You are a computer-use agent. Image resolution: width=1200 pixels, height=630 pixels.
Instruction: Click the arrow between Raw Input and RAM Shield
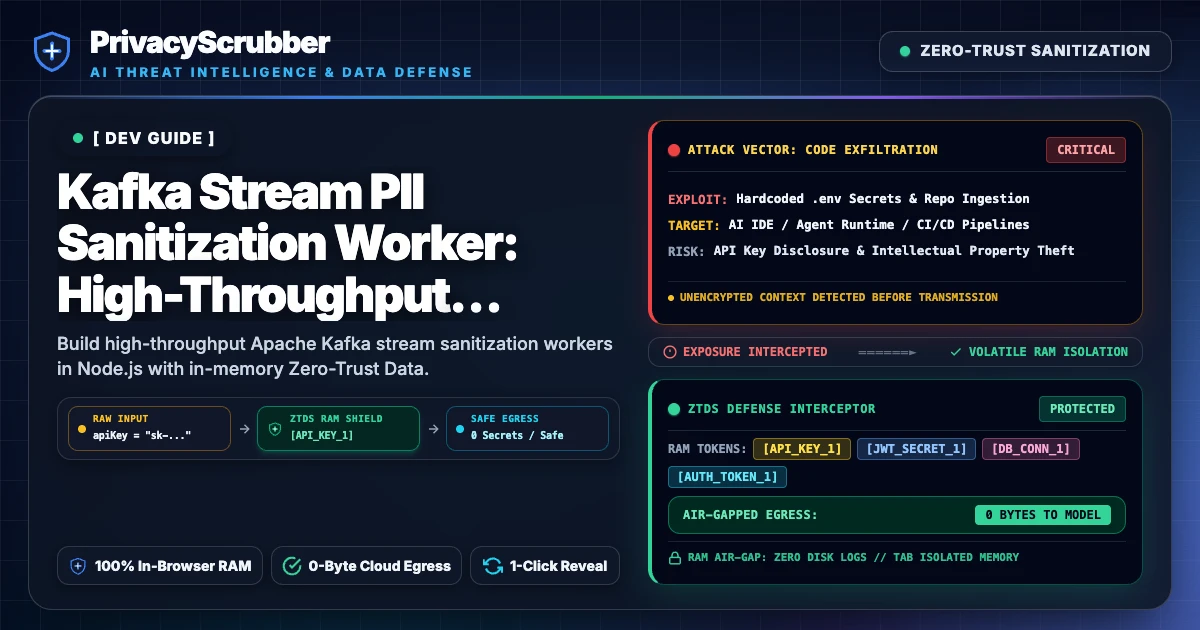pyautogui.click(x=244, y=428)
